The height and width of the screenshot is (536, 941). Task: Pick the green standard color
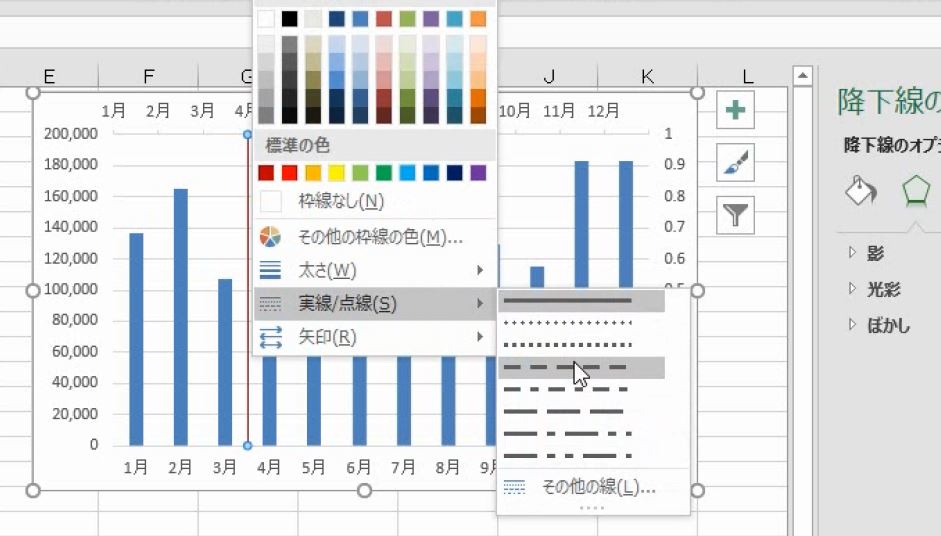[383, 173]
